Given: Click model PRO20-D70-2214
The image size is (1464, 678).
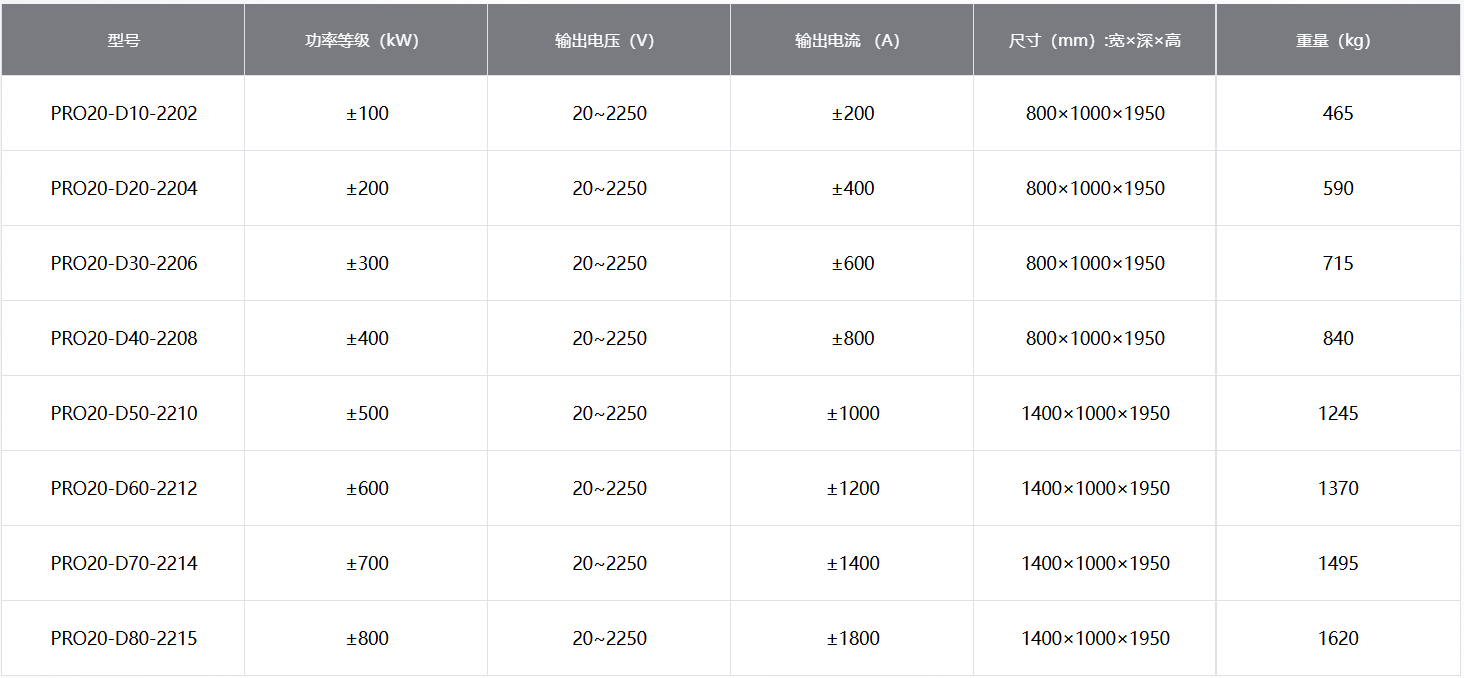Looking at the screenshot, I should click(x=124, y=563).
